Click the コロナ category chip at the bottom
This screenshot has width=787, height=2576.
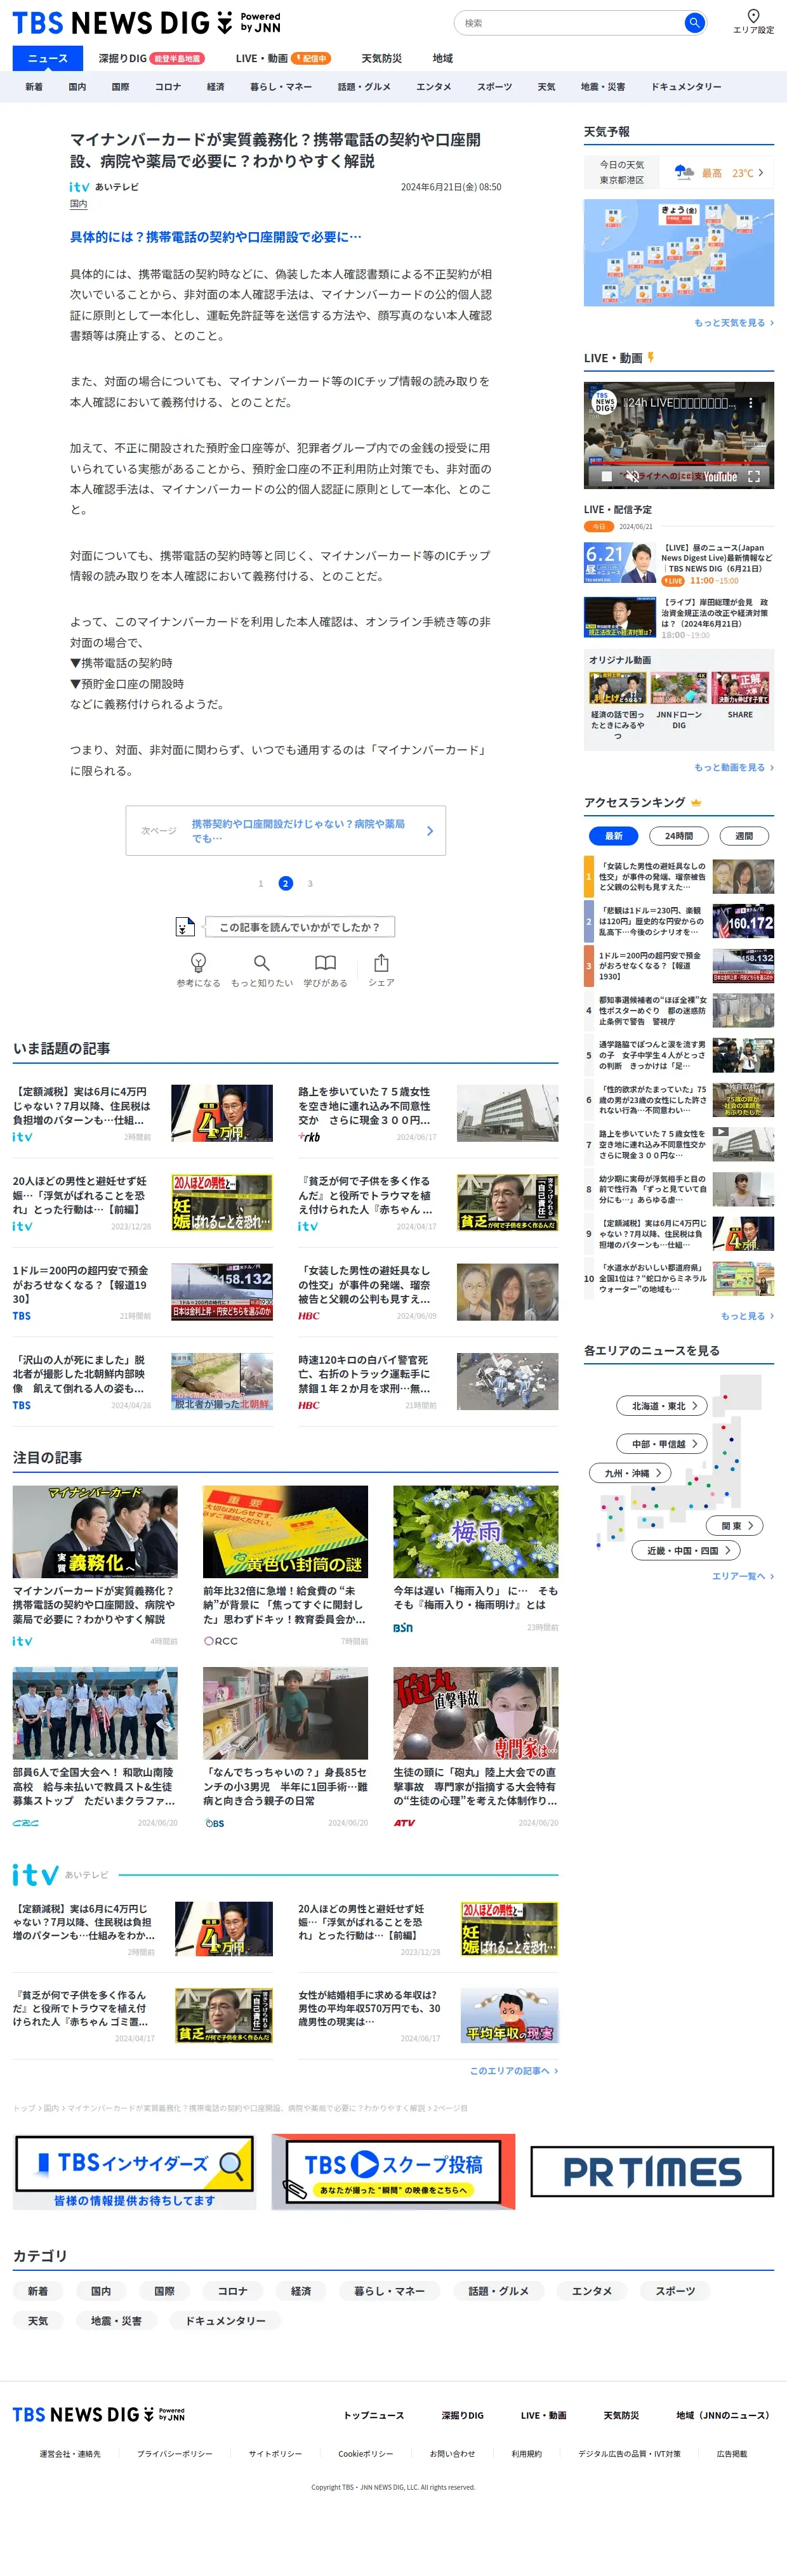point(233,2290)
